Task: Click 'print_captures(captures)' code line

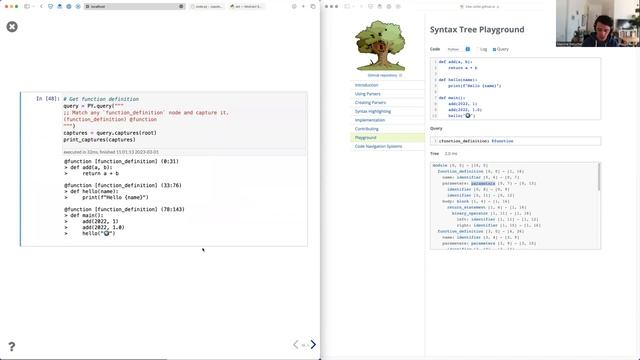Action: coord(99,140)
